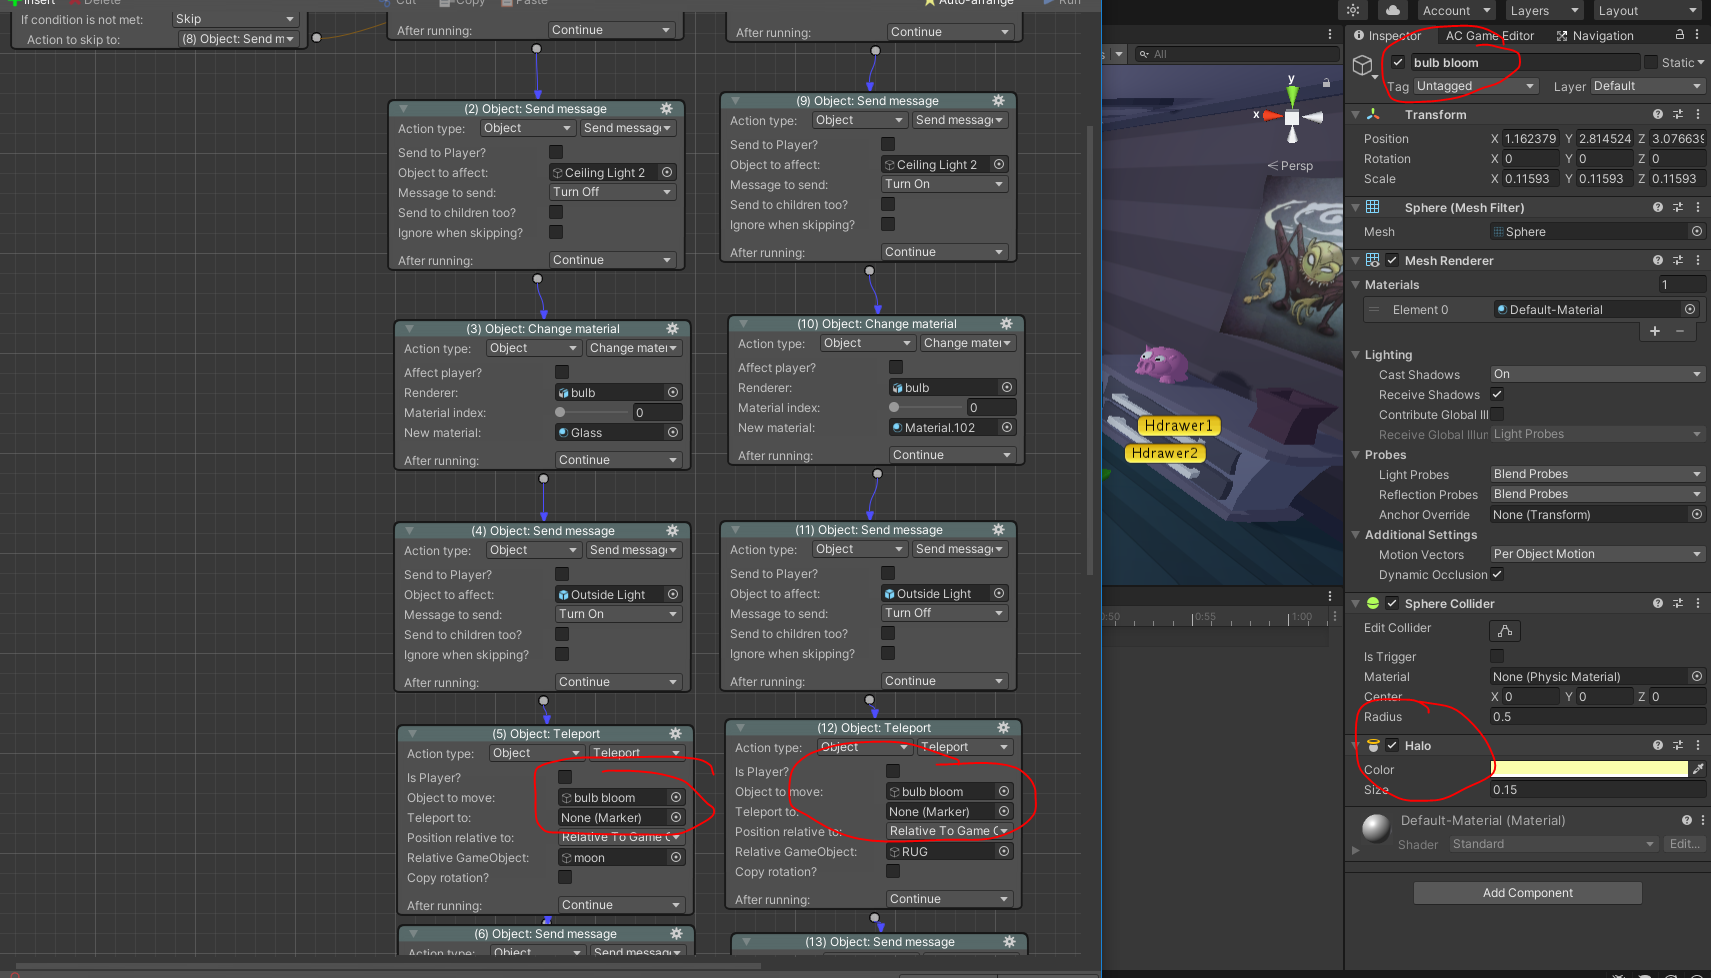
Task: Open object picker for Mesh Sphere field
Action: 1697,231
